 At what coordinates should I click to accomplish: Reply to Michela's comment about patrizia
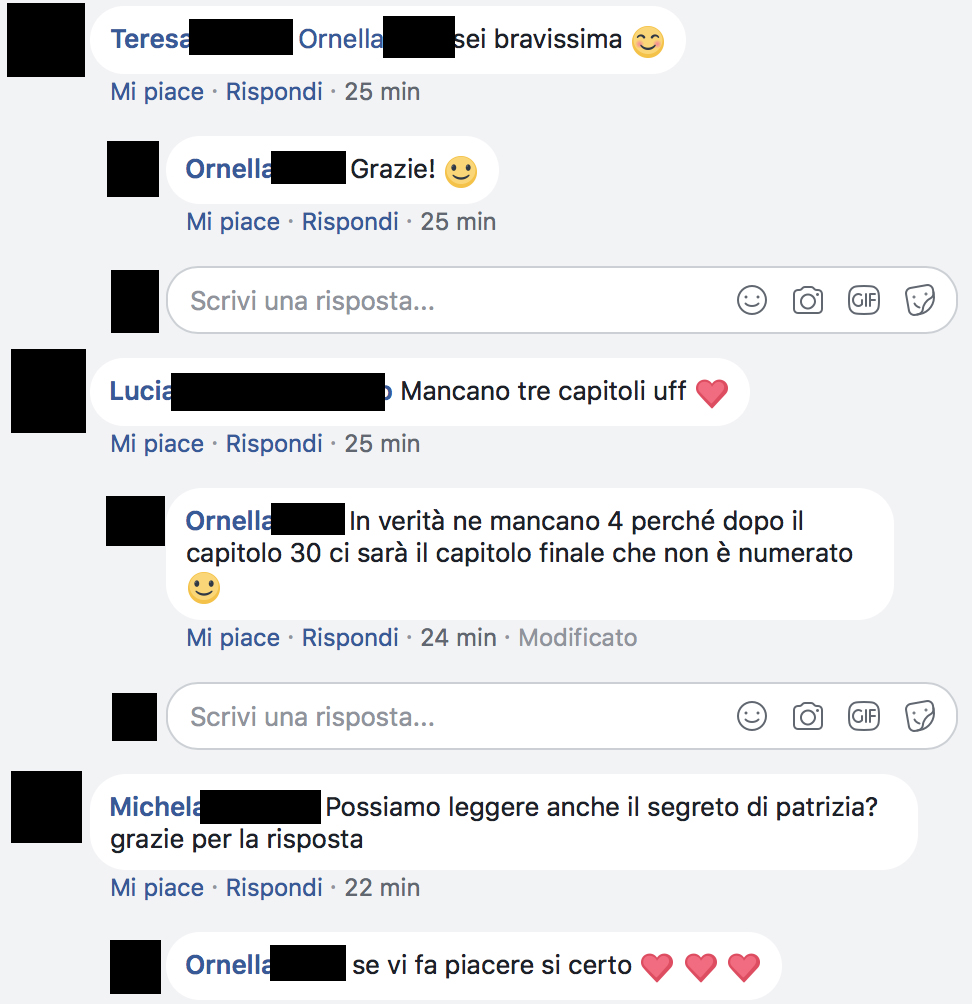274,887
